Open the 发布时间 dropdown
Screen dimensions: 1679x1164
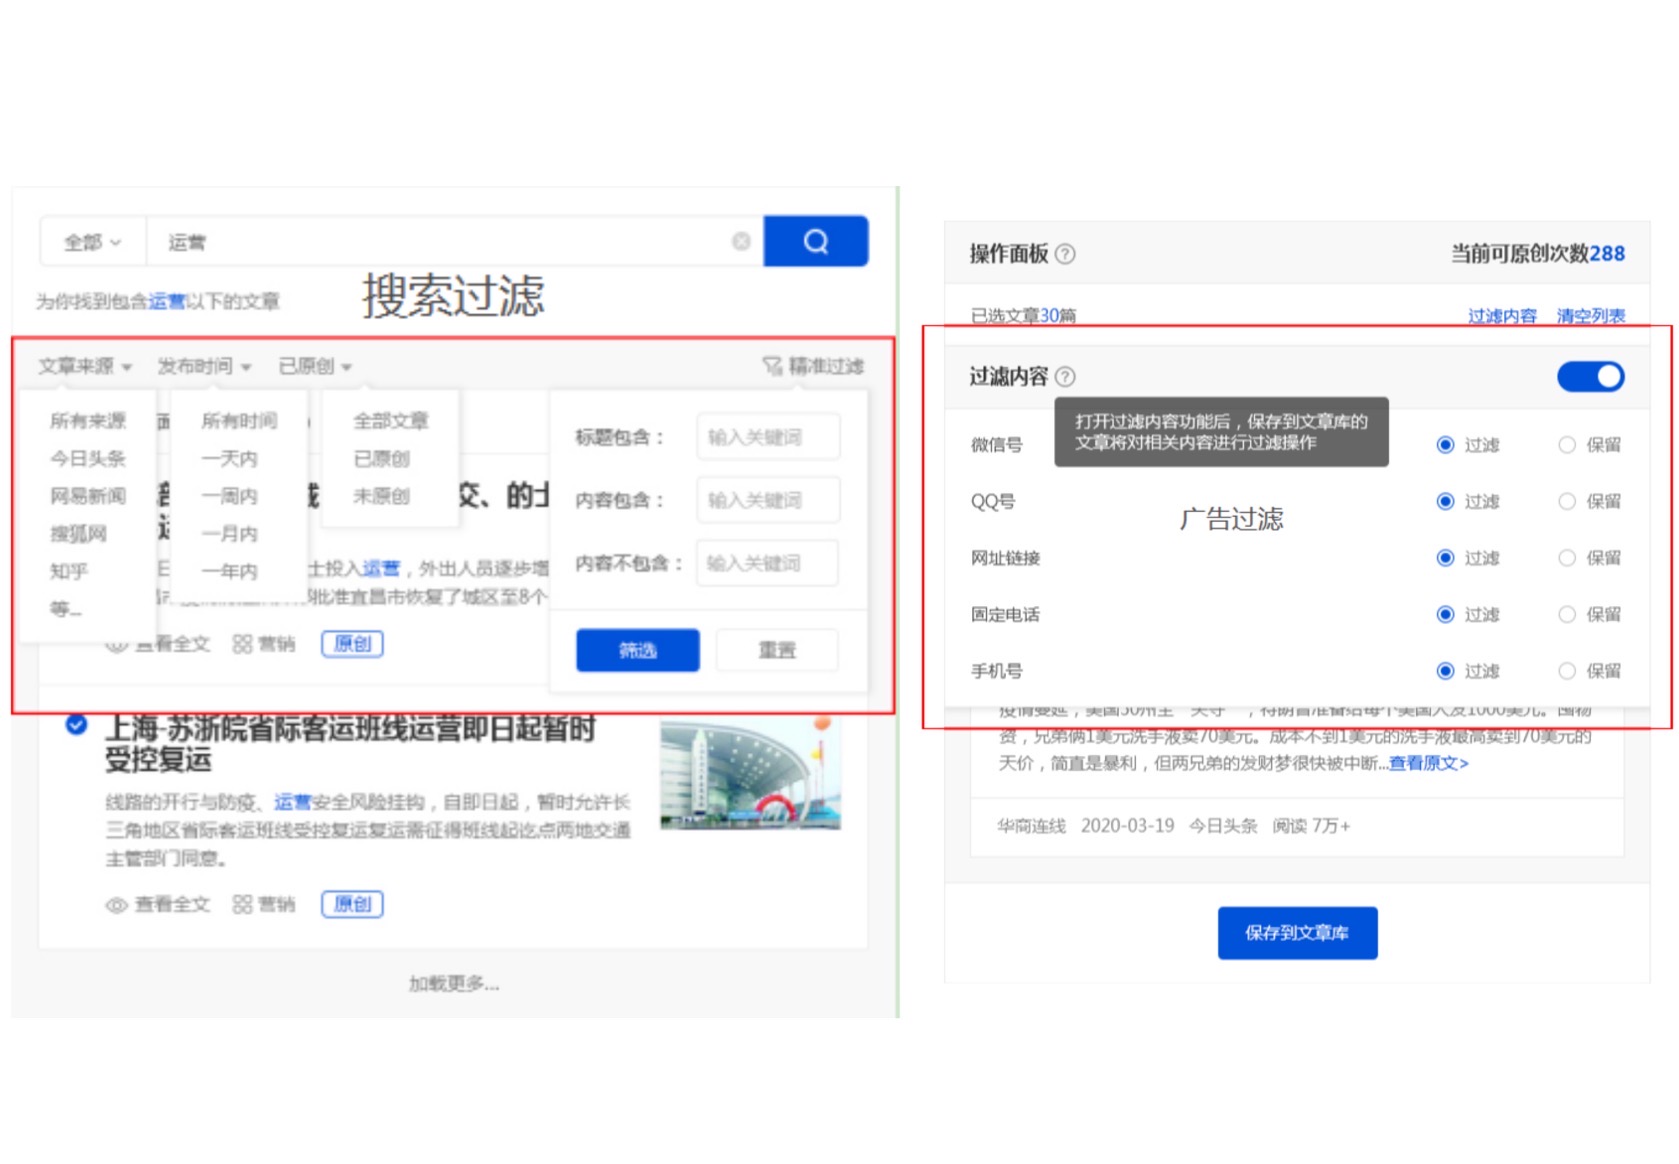[197, 365]
